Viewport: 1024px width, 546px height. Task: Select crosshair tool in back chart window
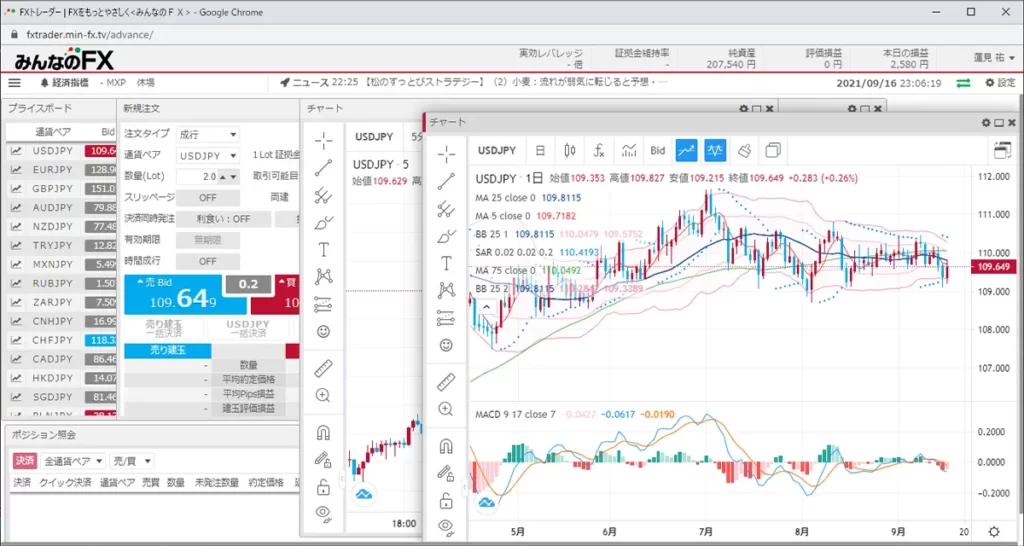point(323,140)
